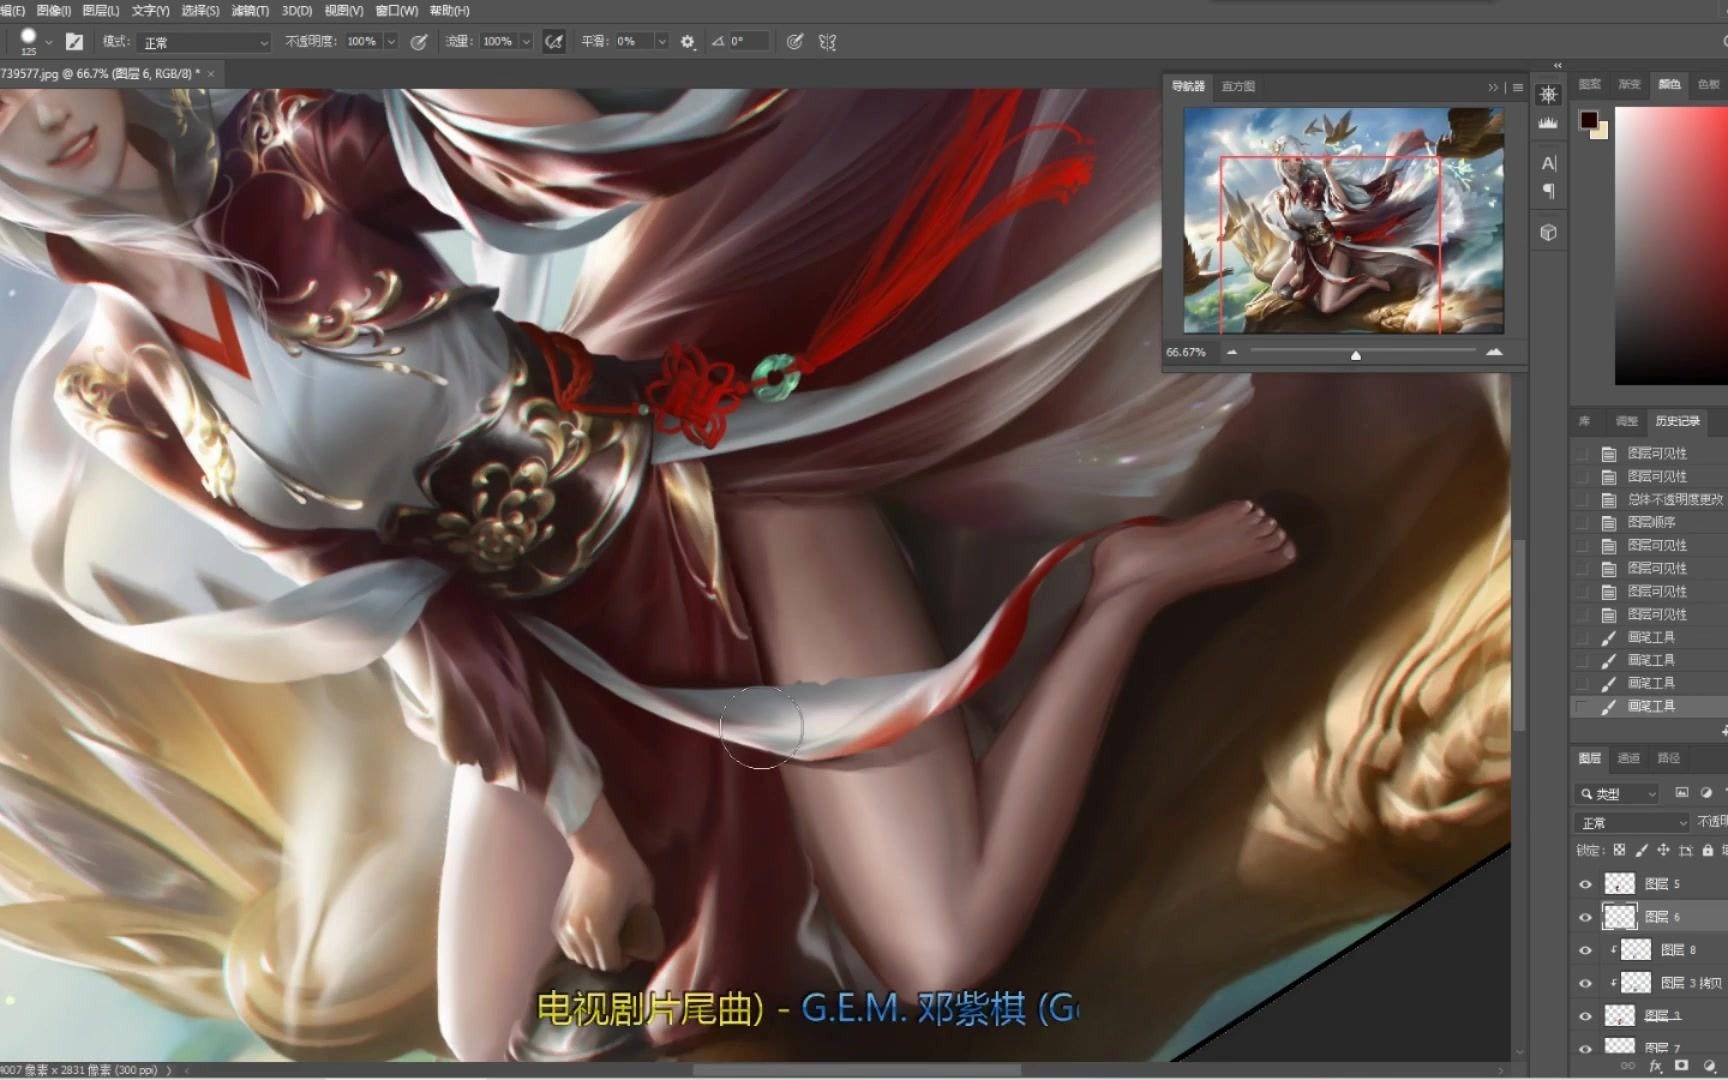Toggle the brush settings panel icon
The image size is (1728, 1080).
74,42
